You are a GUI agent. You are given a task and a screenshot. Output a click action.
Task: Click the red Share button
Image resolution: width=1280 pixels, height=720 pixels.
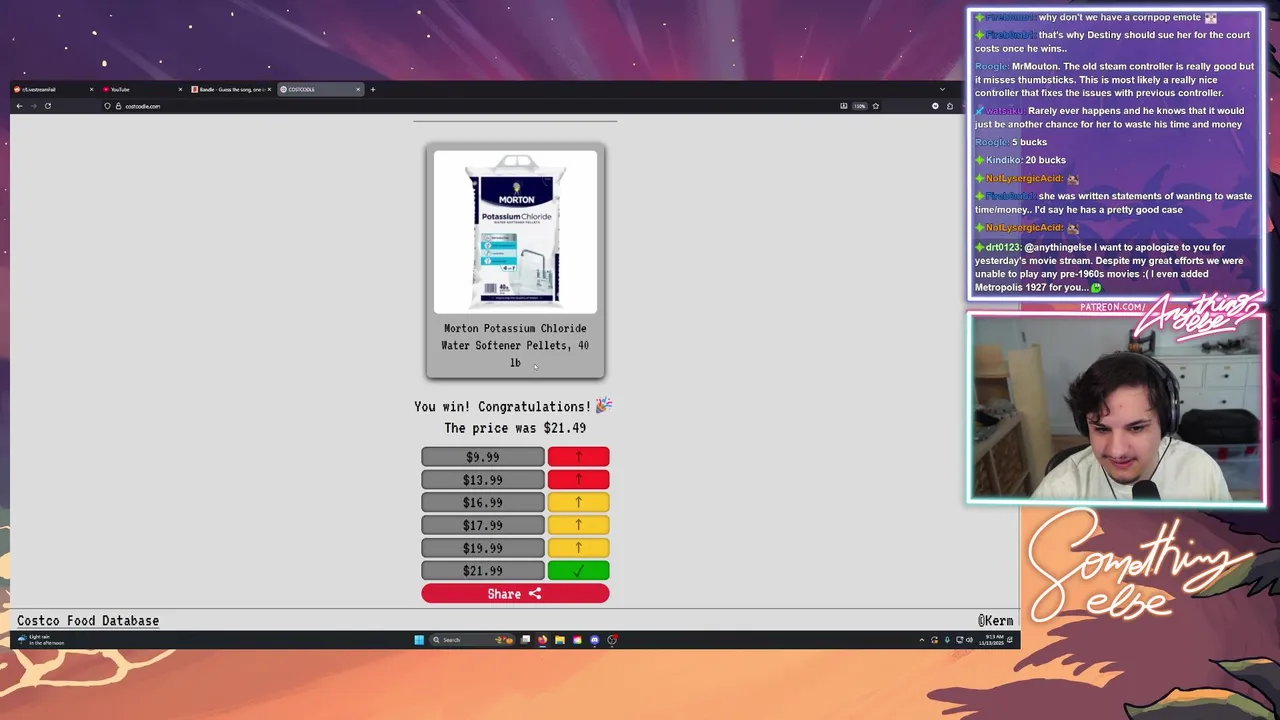[x=515, y=594]
